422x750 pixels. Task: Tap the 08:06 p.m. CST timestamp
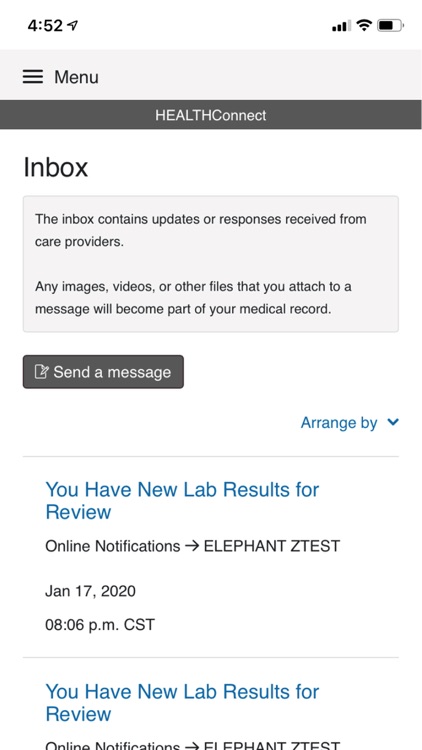point(100,625)
